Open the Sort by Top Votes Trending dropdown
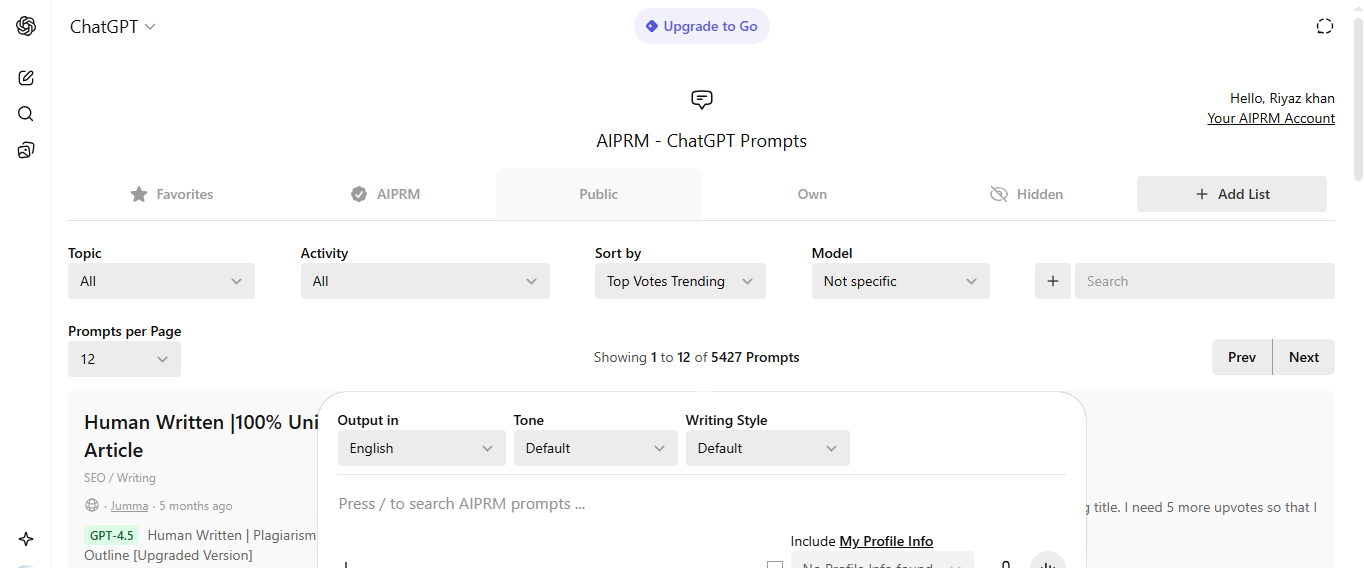 point(680,281)
